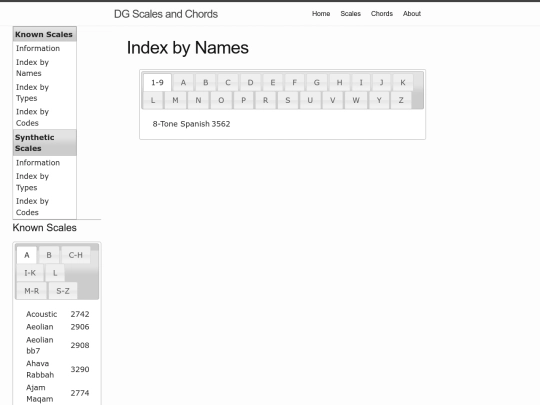Show the Y tab in name index
The image size is (540, 405).
(379, 100)
